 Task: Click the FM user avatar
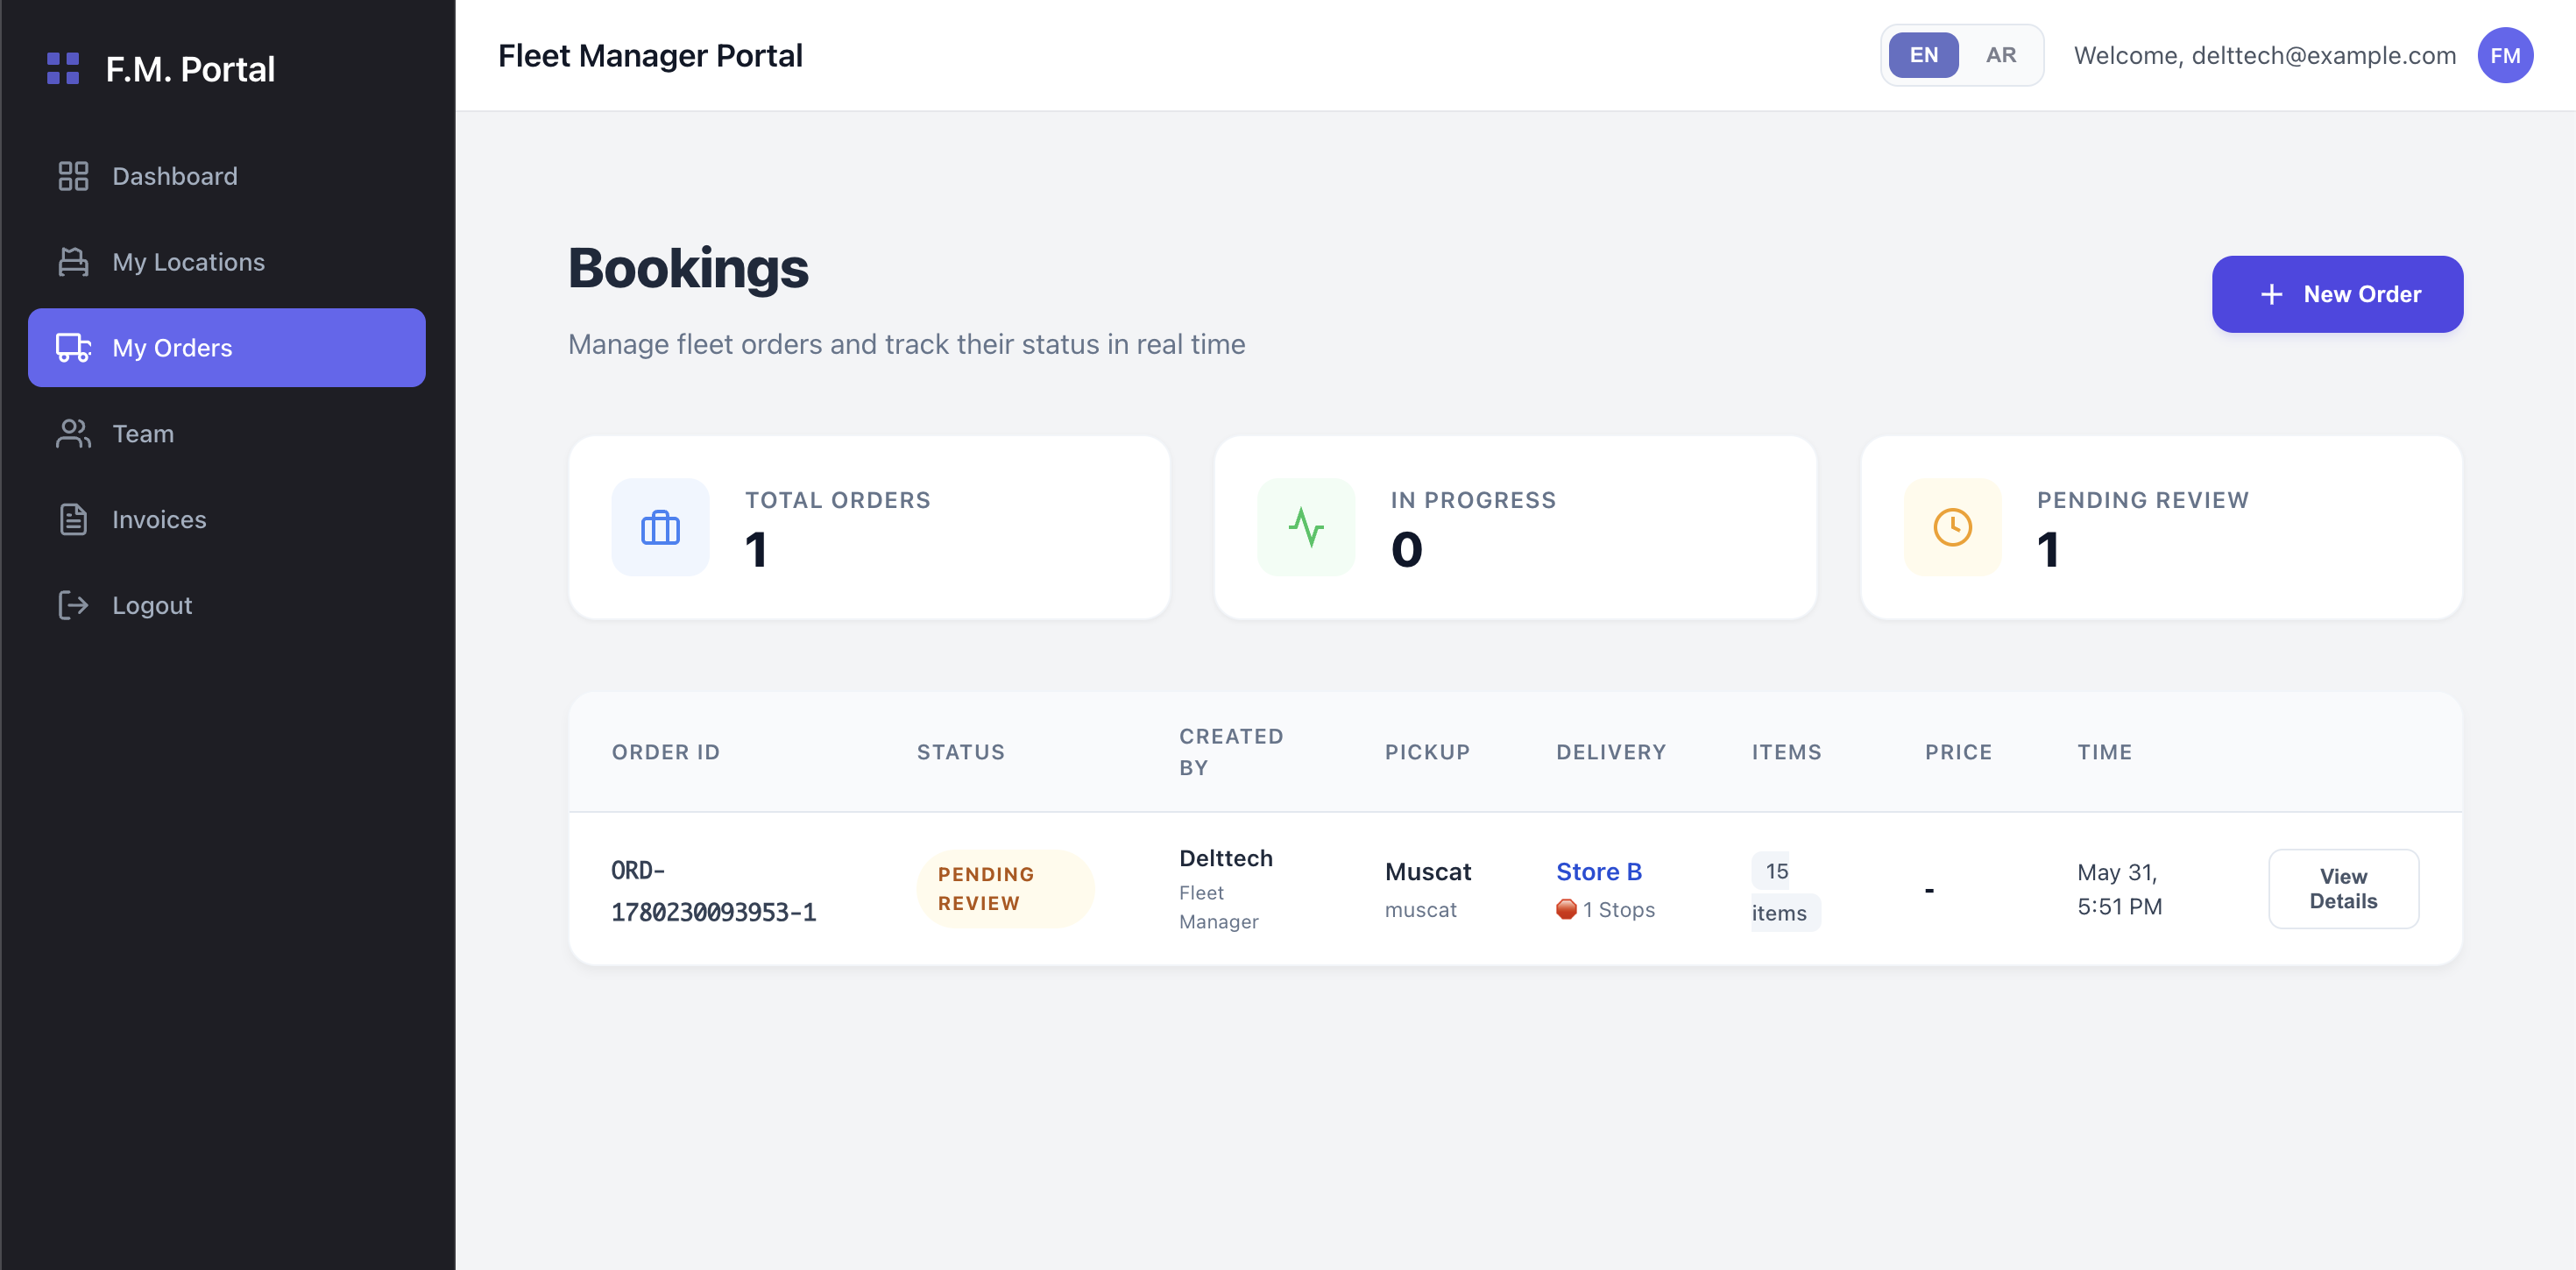tap(2504, 56)
